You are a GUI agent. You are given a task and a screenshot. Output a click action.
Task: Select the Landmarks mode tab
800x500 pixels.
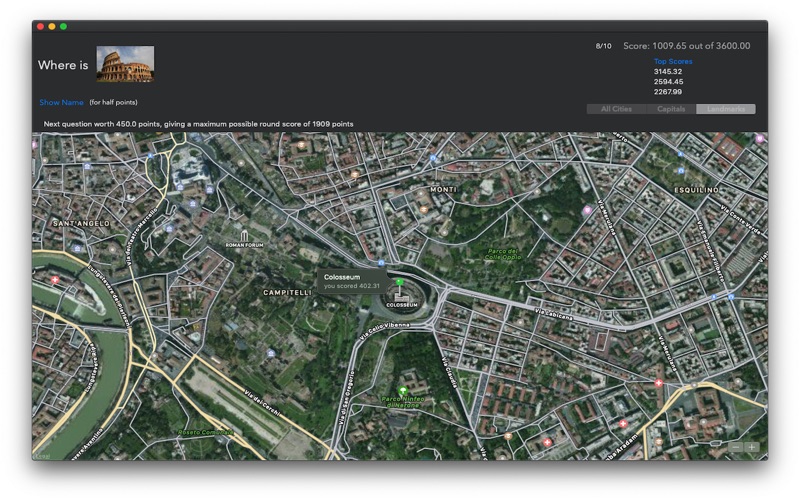[x=726, y=109]
